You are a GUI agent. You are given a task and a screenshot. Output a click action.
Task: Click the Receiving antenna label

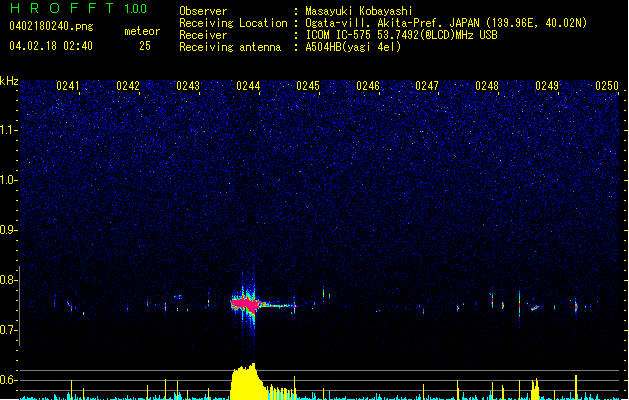(x=230, y=47)
